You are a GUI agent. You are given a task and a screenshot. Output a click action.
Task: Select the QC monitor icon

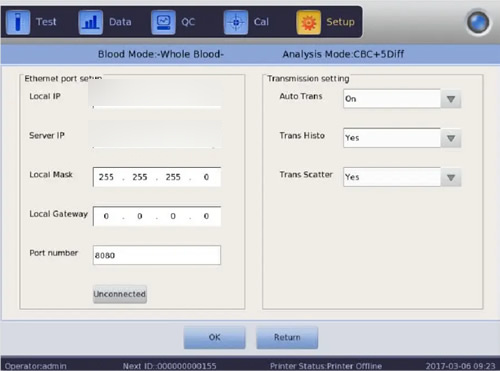click(163, 22)
